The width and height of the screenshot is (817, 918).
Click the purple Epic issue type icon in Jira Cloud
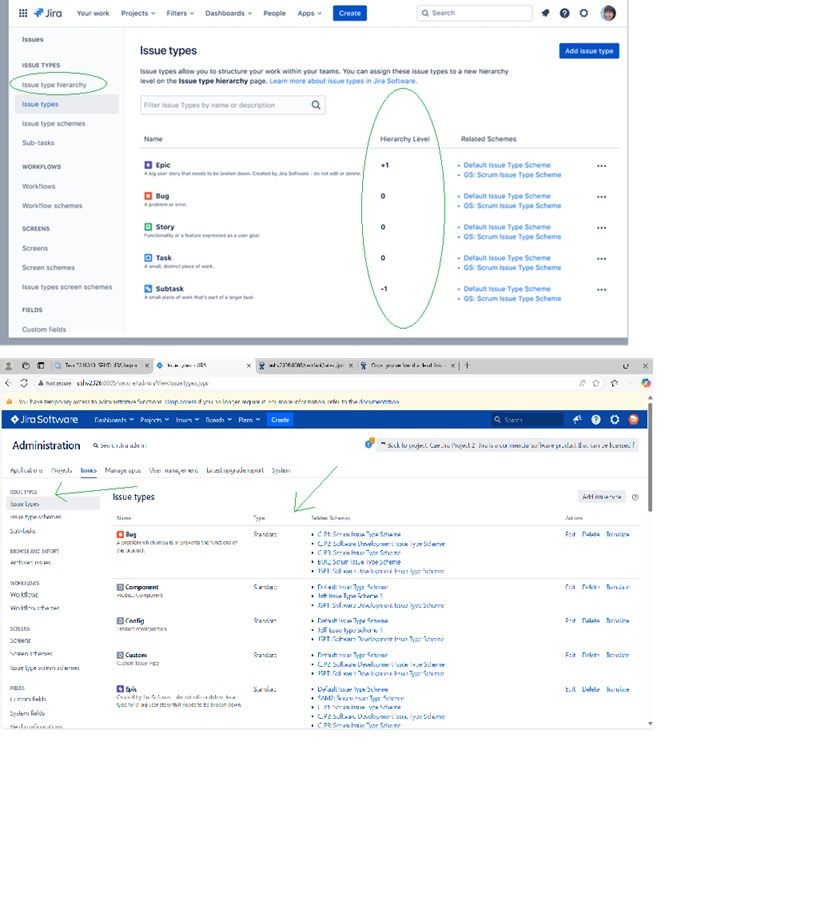(x=148, y=165)
